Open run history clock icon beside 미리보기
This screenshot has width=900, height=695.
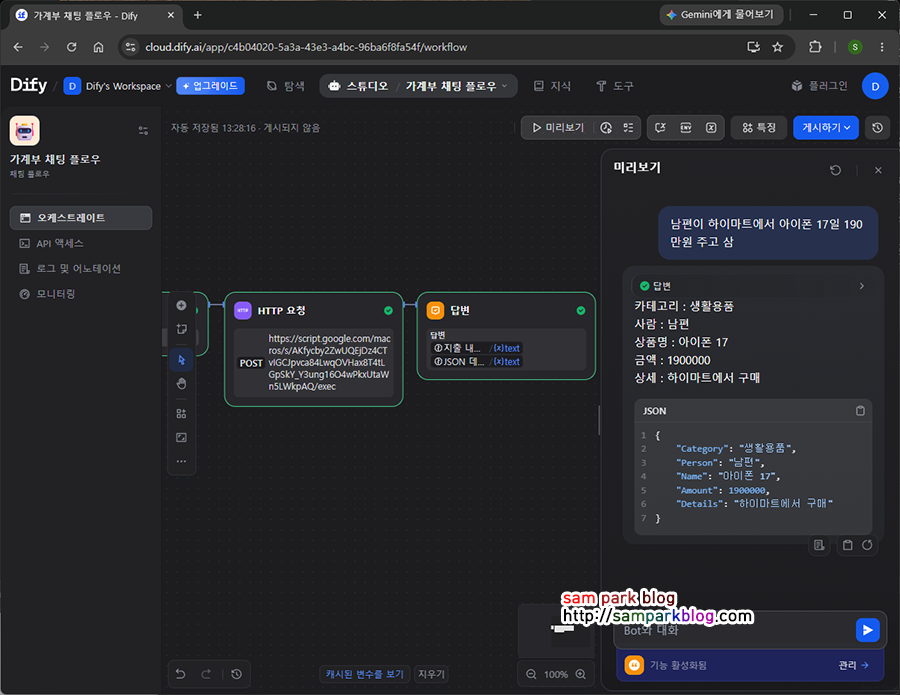(606, 127)
